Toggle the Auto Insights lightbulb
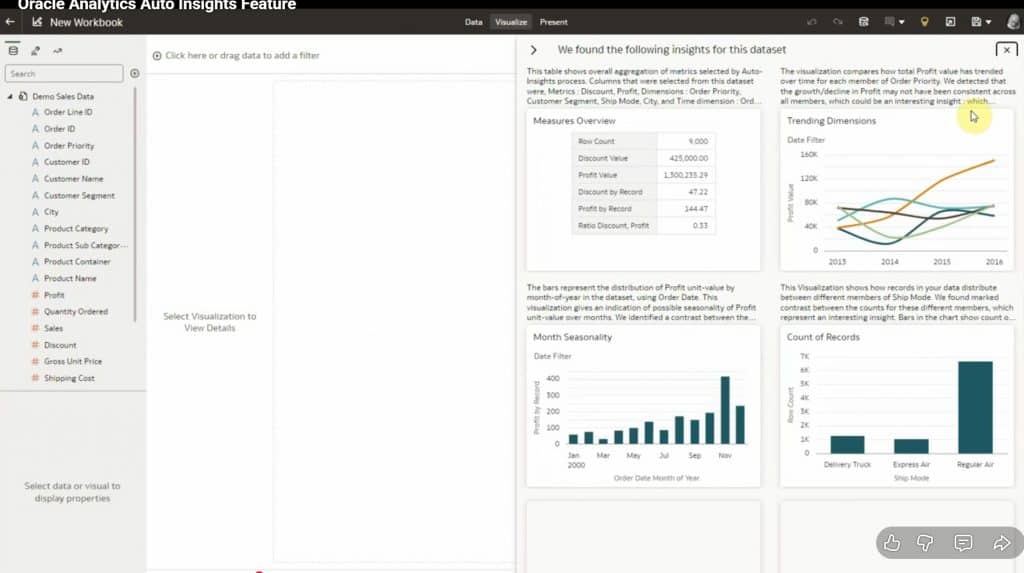 [924, 22]
